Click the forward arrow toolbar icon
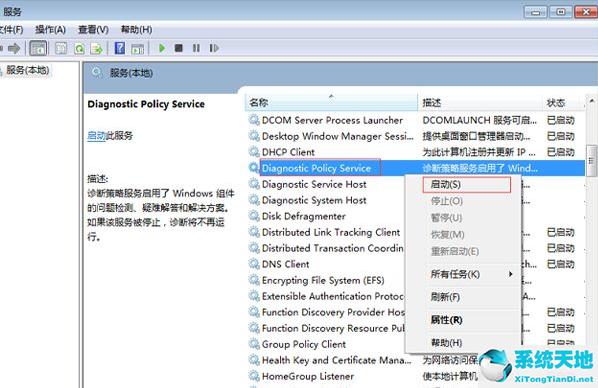This screenshot has width=598, height=388. (x=14, y=48)
